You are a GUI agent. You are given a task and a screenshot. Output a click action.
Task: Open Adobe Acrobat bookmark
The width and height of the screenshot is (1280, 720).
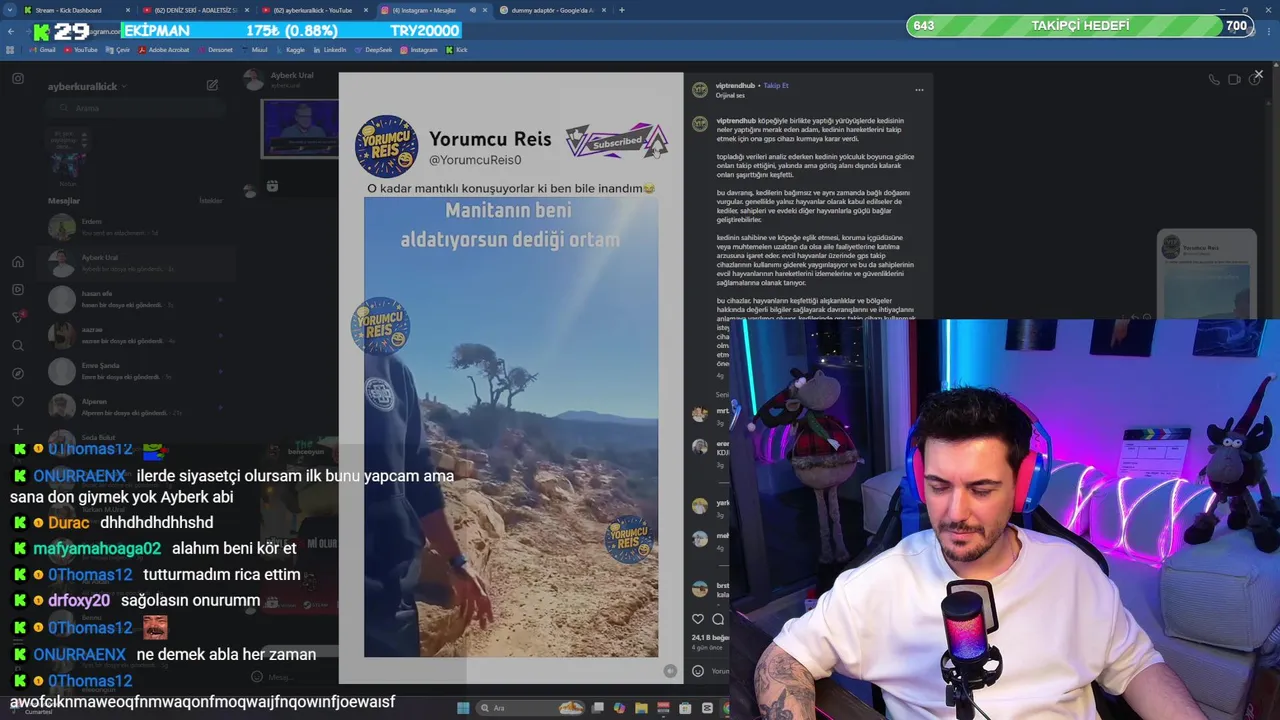tap(164, 49)
